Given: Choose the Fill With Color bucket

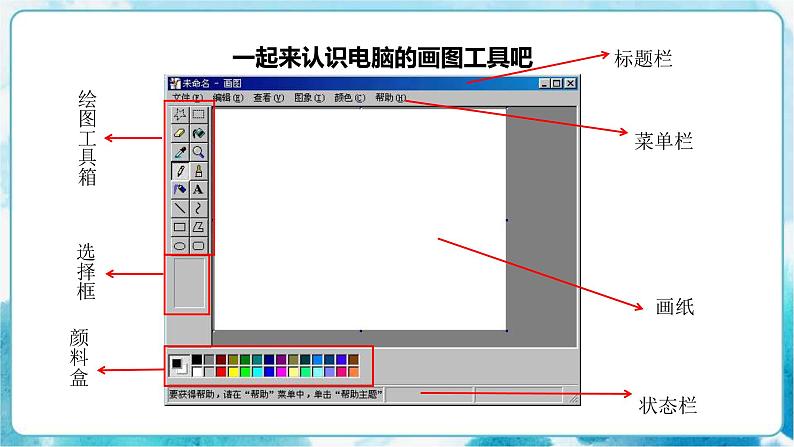Looking at the screenshot, I should 198,133.
